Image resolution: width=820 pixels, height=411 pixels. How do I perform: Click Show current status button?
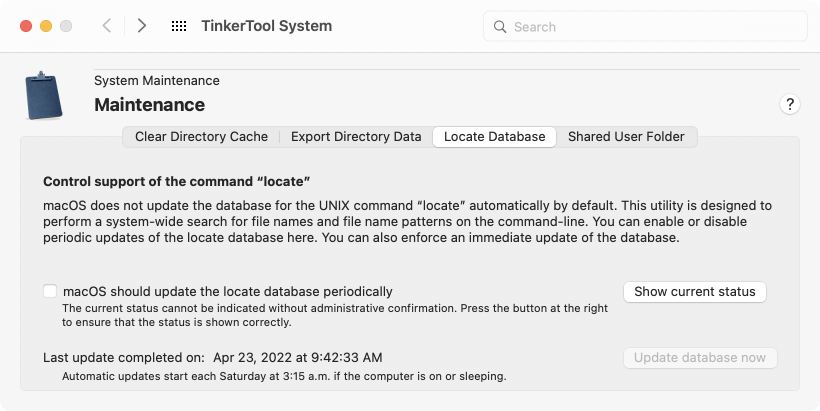click(694, 292)
